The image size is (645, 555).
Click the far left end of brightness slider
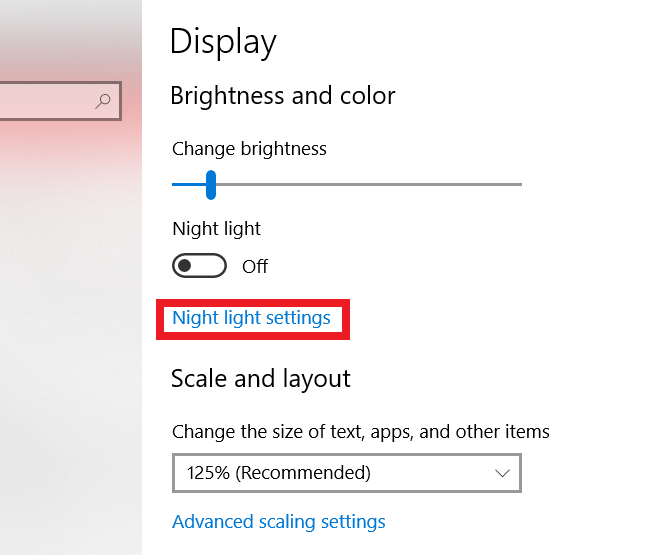click(x=175, y=184)
